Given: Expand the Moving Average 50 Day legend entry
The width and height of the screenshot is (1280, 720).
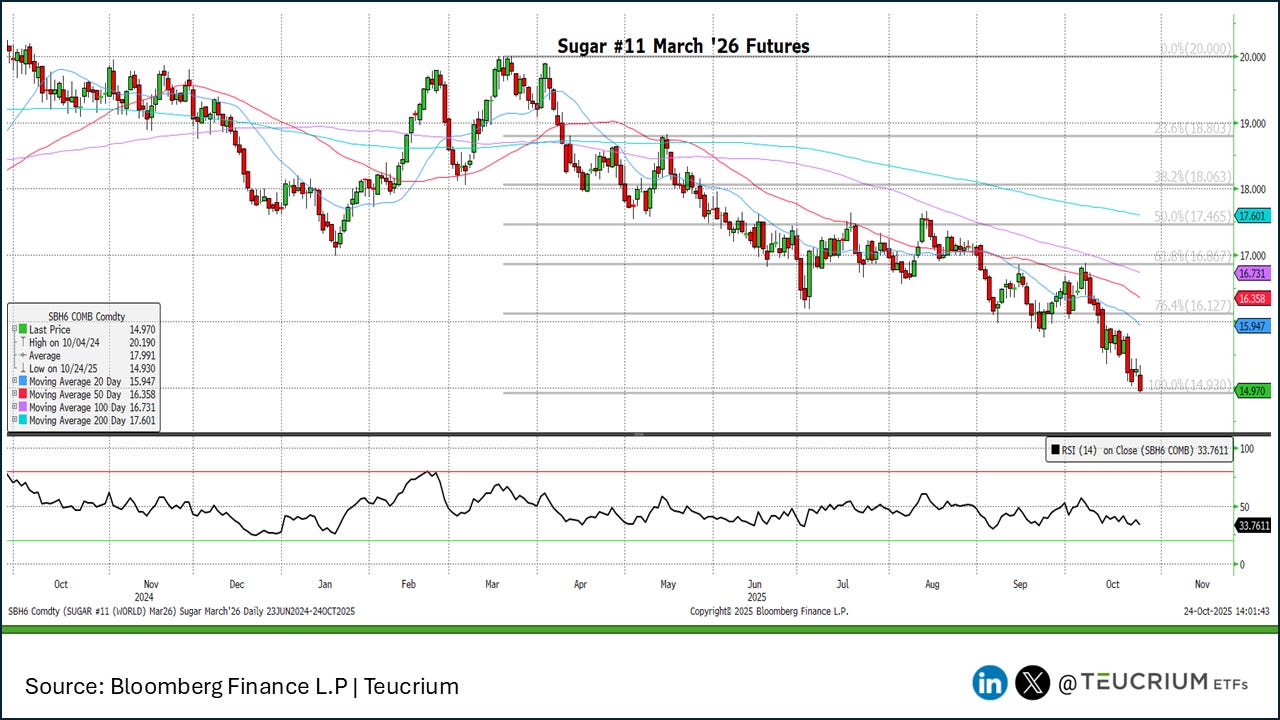Looking at the screenshot, I should click(13, 395).
